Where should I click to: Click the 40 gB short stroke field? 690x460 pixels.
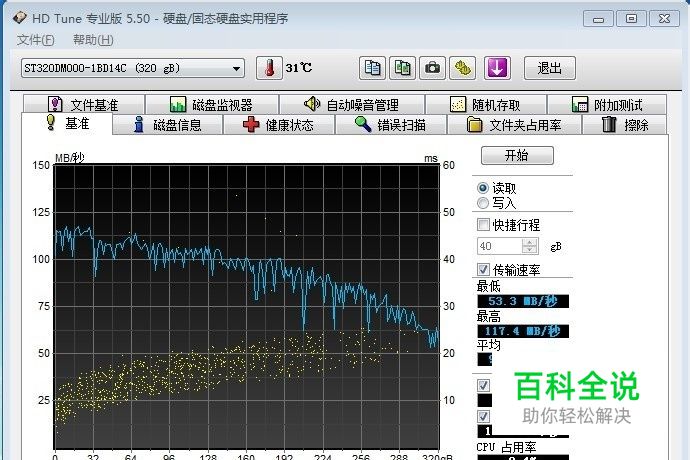click(499, 246)
